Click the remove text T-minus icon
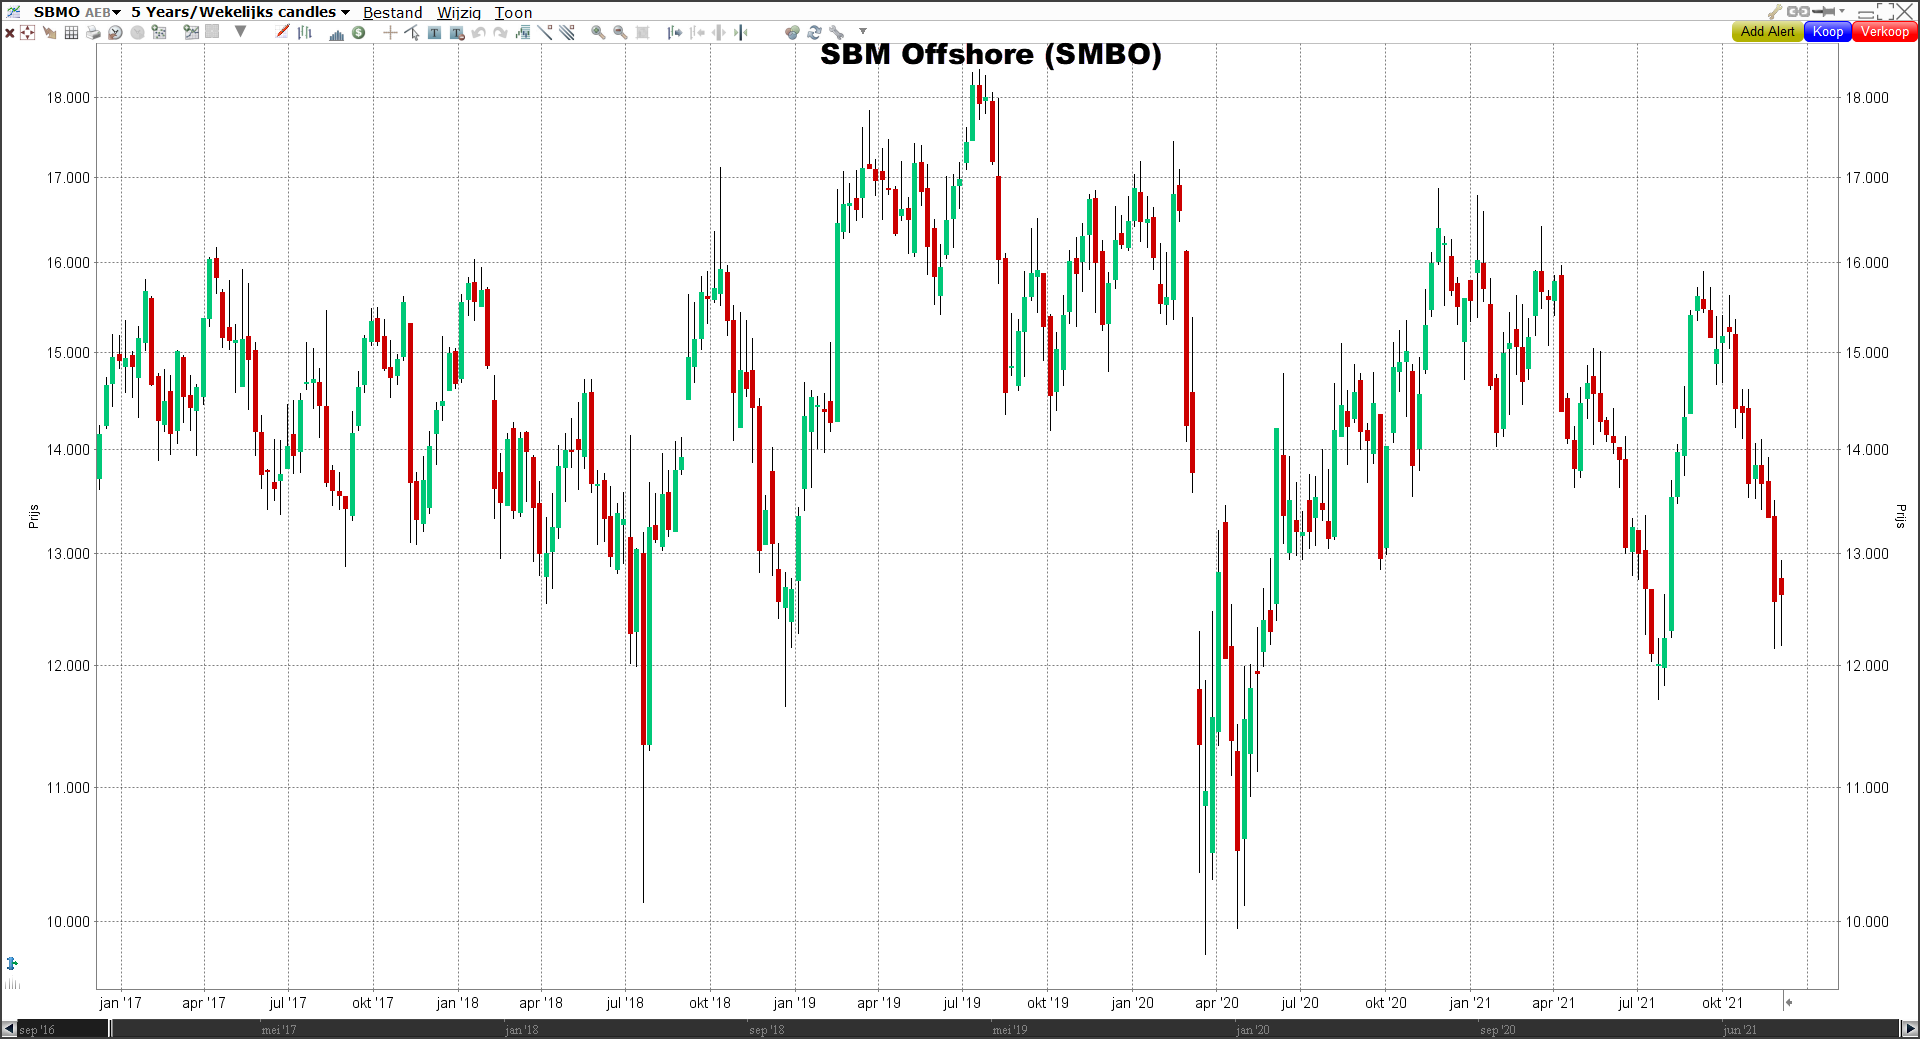Screen dimensions: 1920x1039 [457, 33]
